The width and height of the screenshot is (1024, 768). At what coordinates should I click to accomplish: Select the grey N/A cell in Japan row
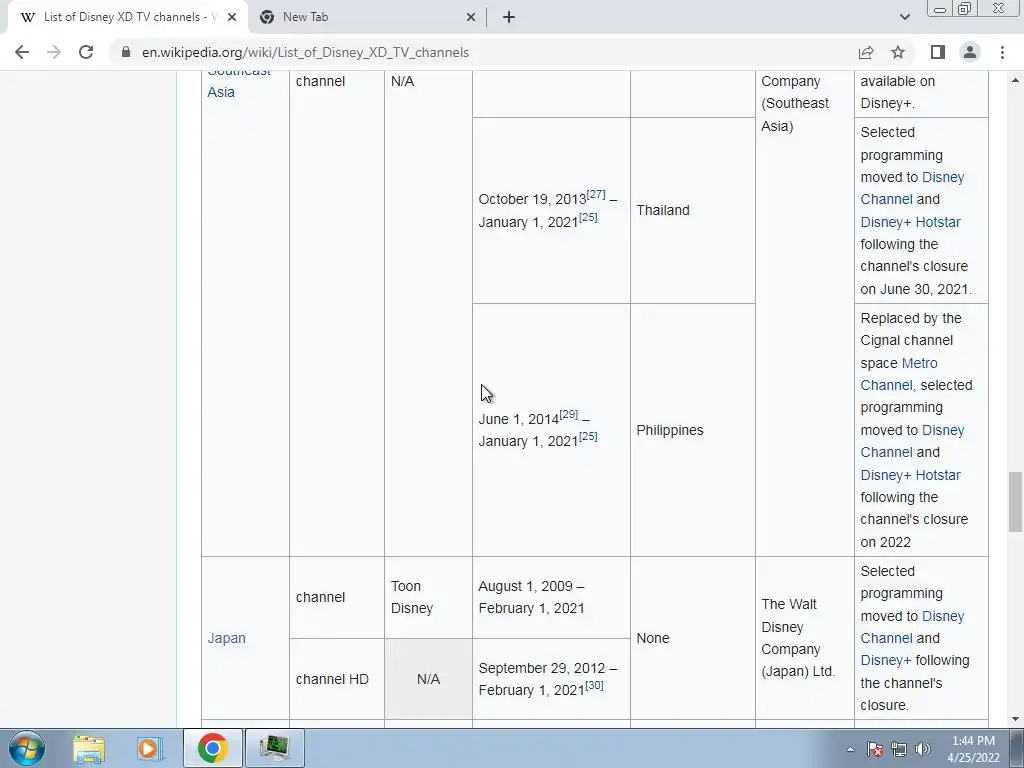coord(428,679)
